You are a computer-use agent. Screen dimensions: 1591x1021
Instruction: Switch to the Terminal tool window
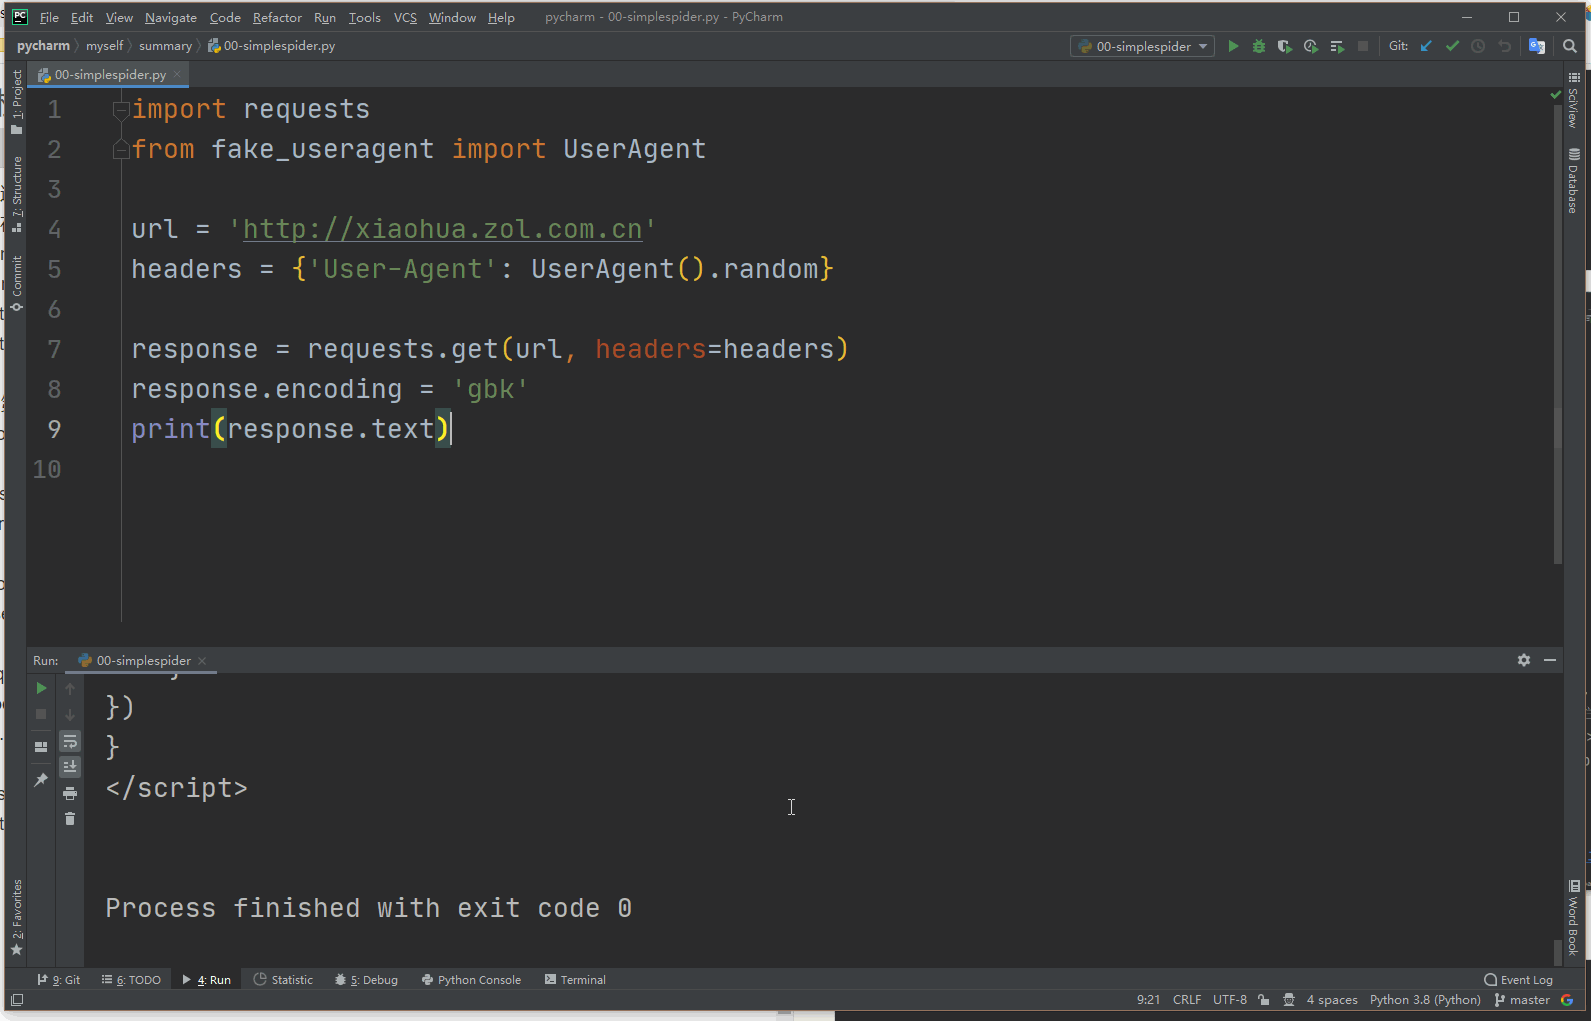pyautogui.click(x=575, y=980)
